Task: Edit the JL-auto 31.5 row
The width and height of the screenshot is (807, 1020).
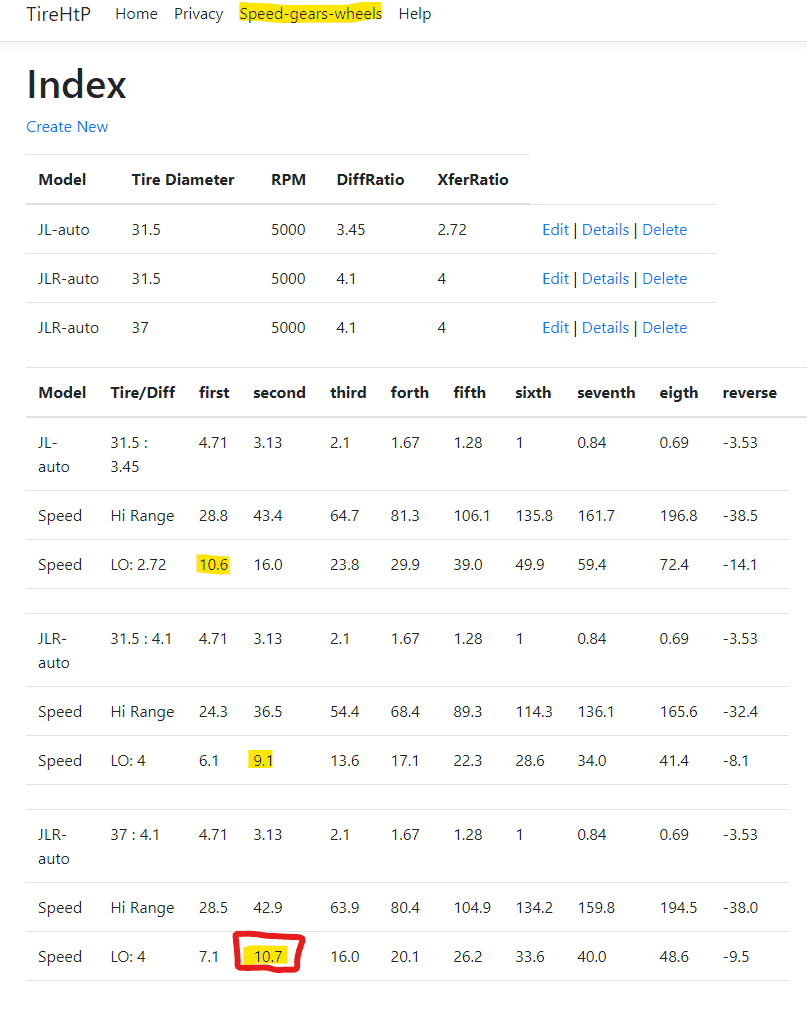Action: [555, 230]
